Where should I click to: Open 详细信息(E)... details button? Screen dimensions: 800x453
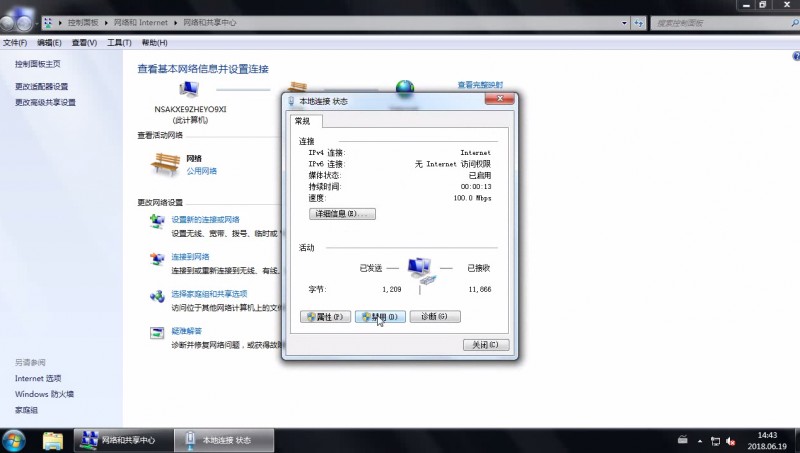(342, 214)
